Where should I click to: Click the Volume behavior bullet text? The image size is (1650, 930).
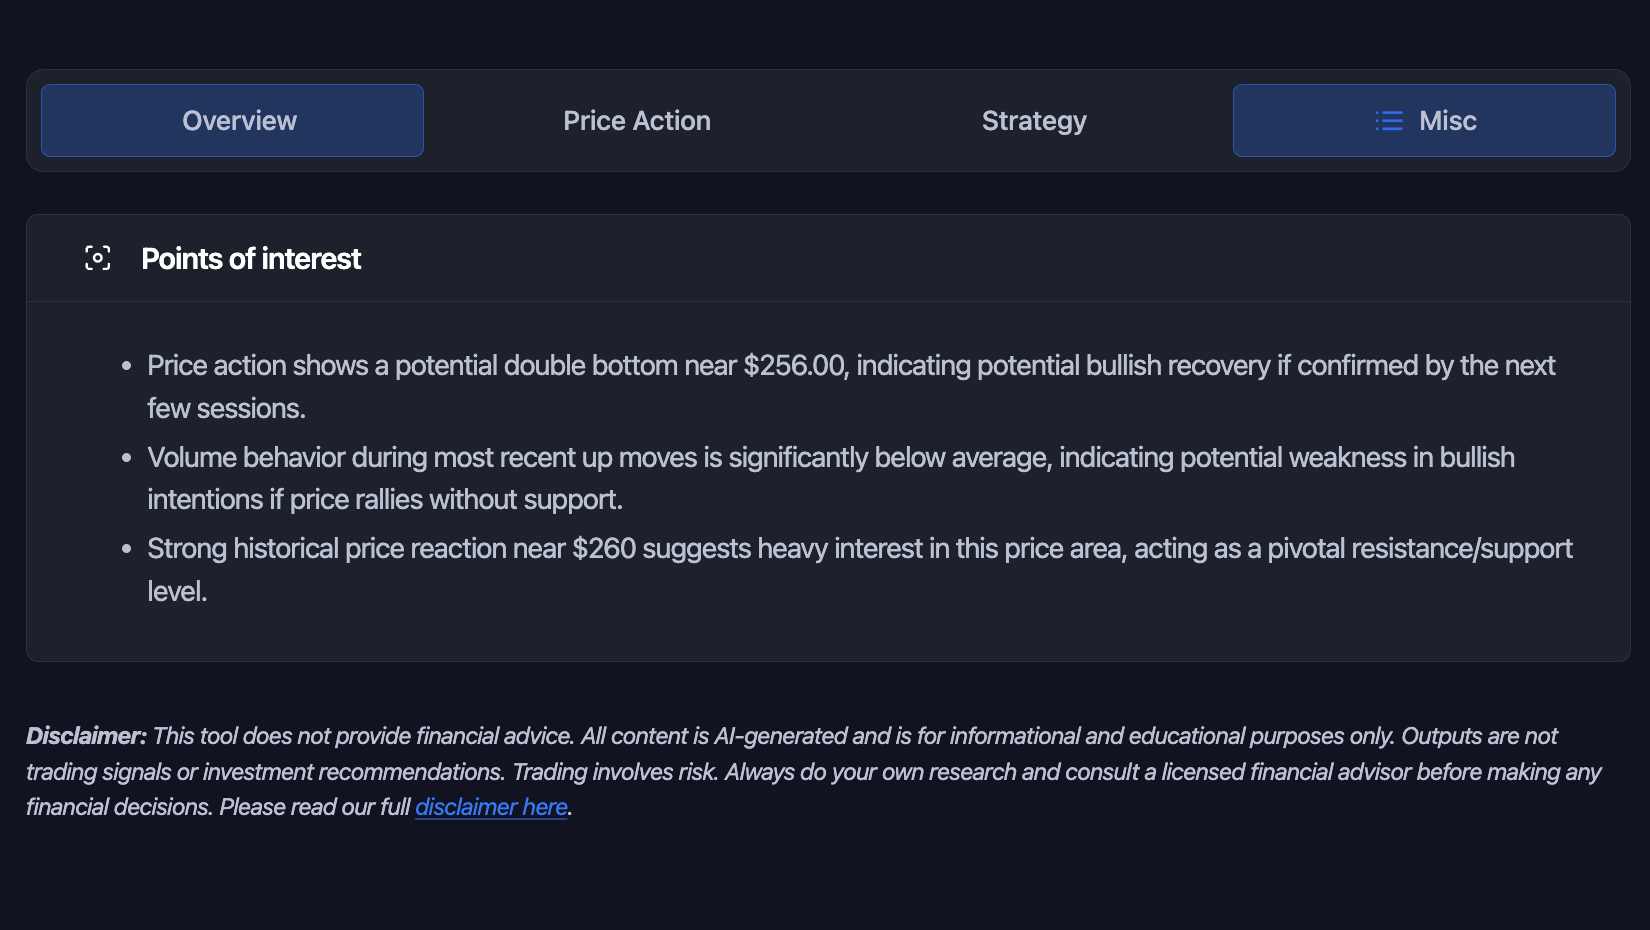[830, 458]
